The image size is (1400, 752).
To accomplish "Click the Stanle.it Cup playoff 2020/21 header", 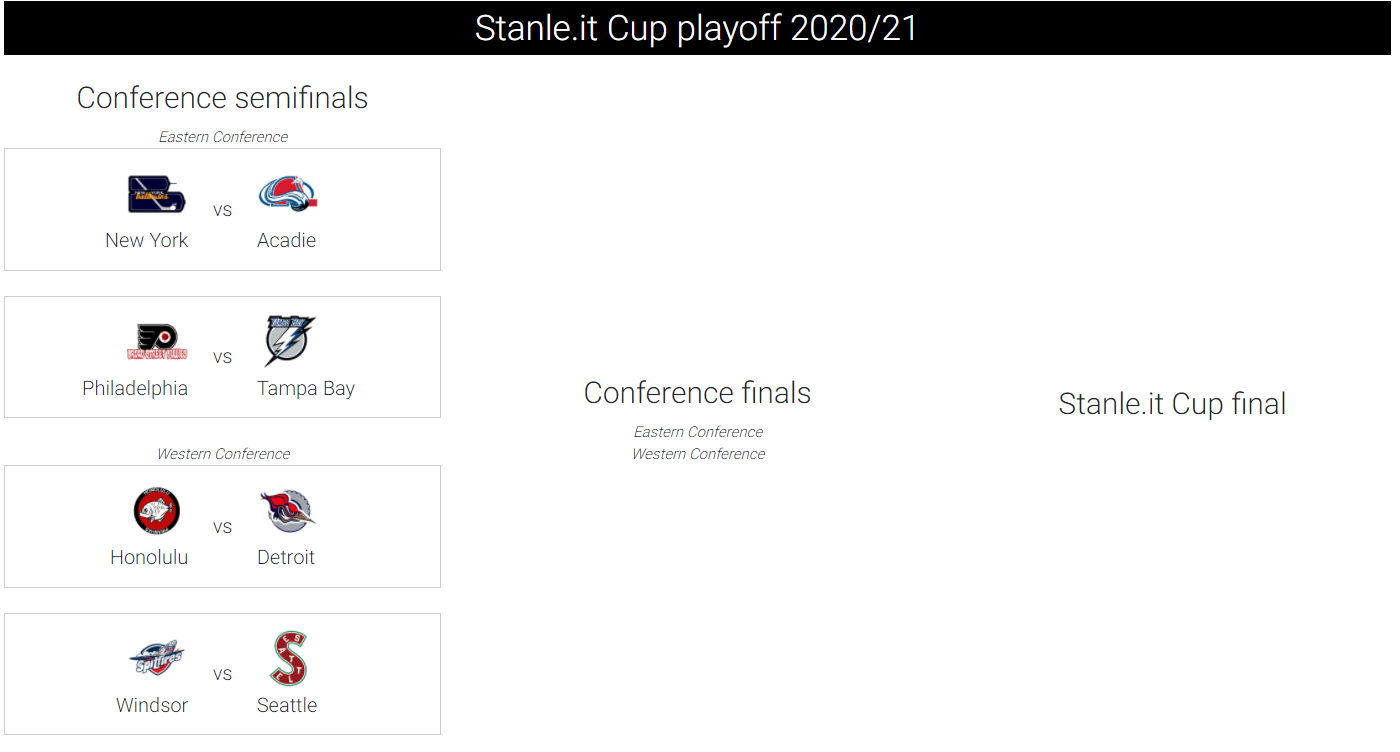I will pyautogui.click(x=696, y=28).
